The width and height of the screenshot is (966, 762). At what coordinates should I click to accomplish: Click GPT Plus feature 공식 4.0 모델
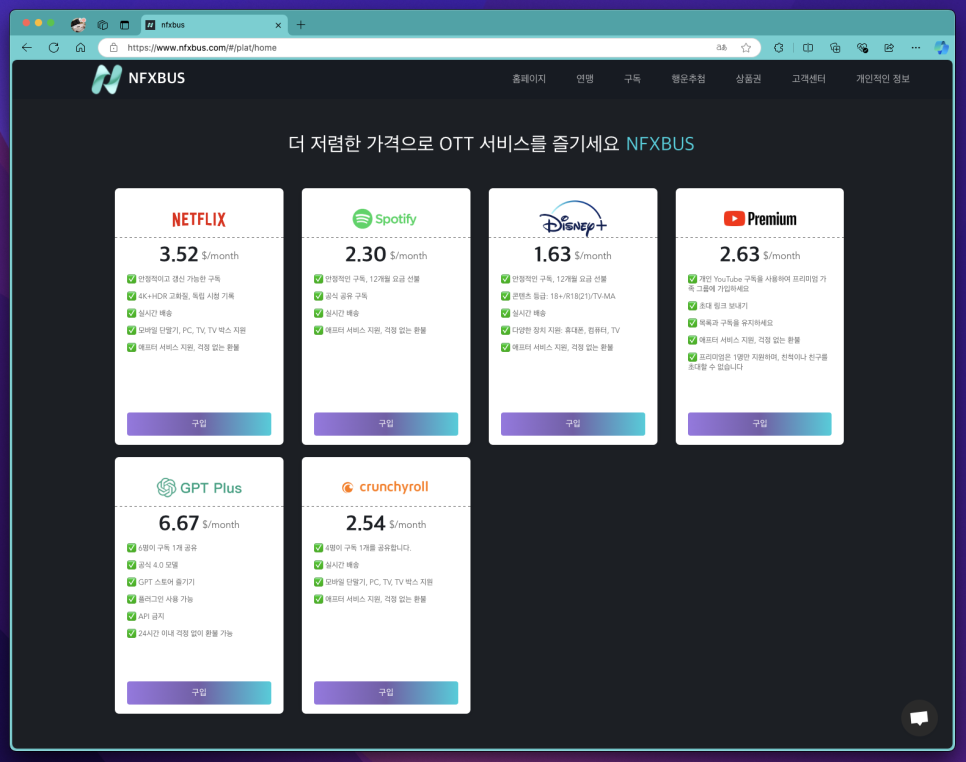pos(153,565)
